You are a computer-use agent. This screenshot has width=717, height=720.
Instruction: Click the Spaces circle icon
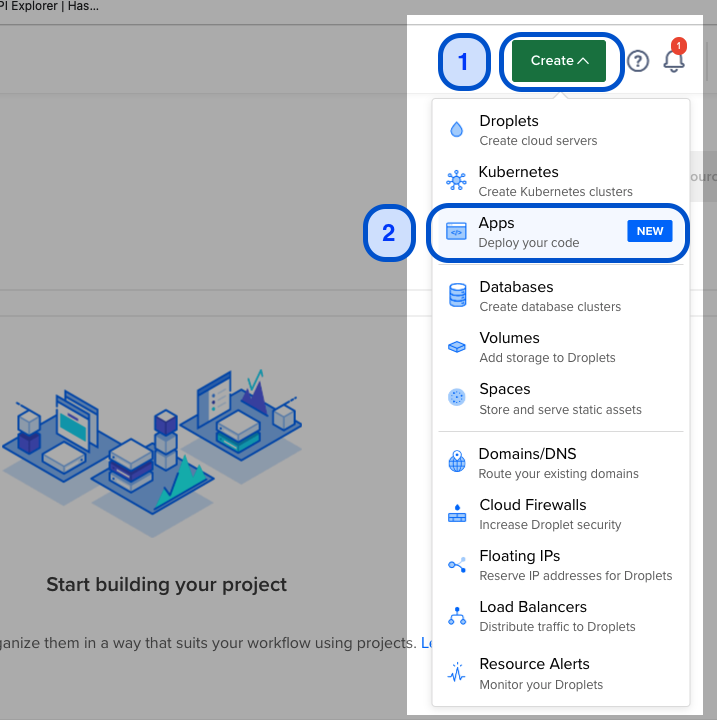(457, 397)
